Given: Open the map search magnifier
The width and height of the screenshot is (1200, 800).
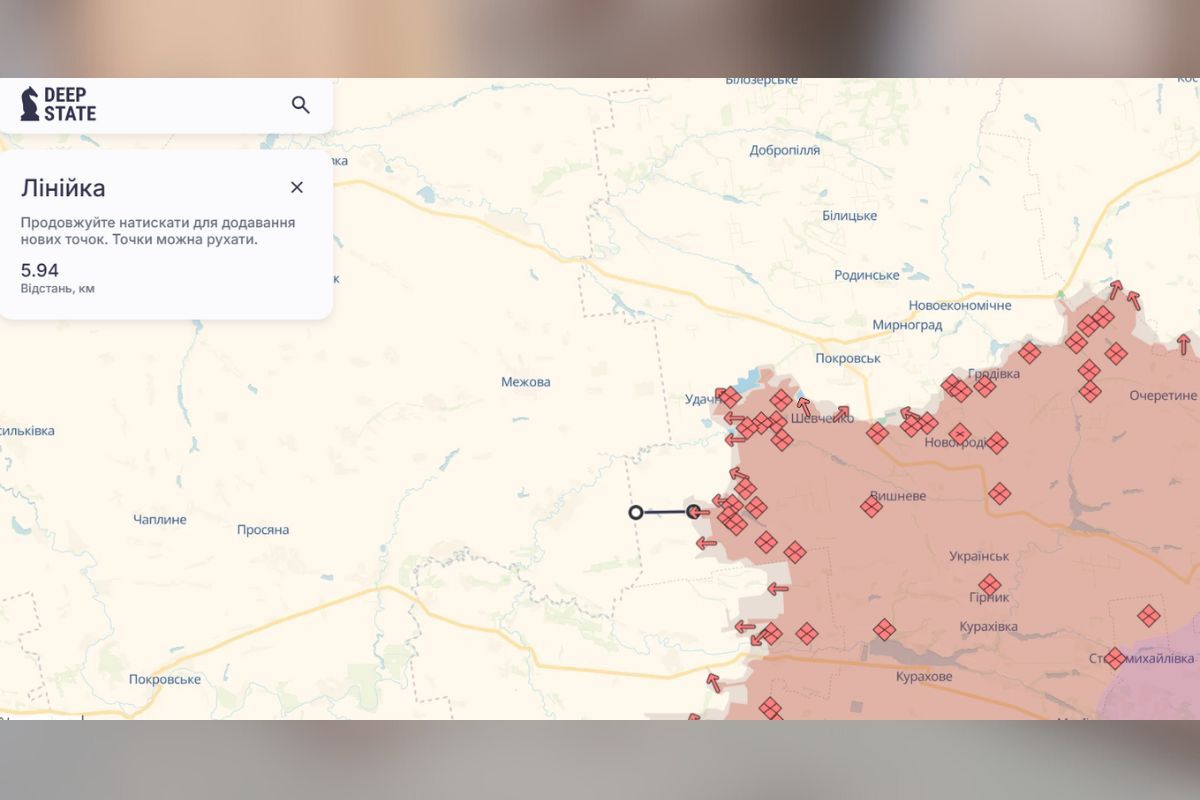Looking at the screenshot, I should click(x=300, y=105).
